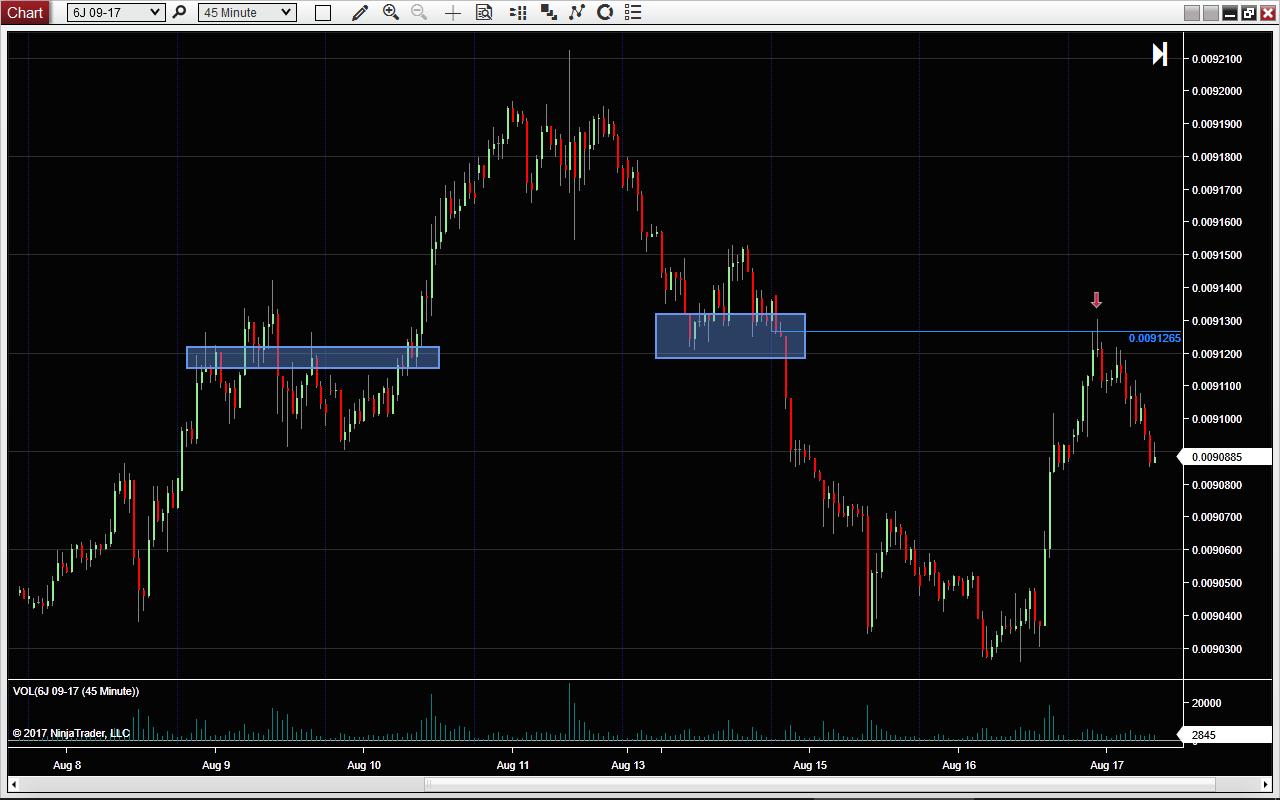Enable the cross hair pointer

453,13
